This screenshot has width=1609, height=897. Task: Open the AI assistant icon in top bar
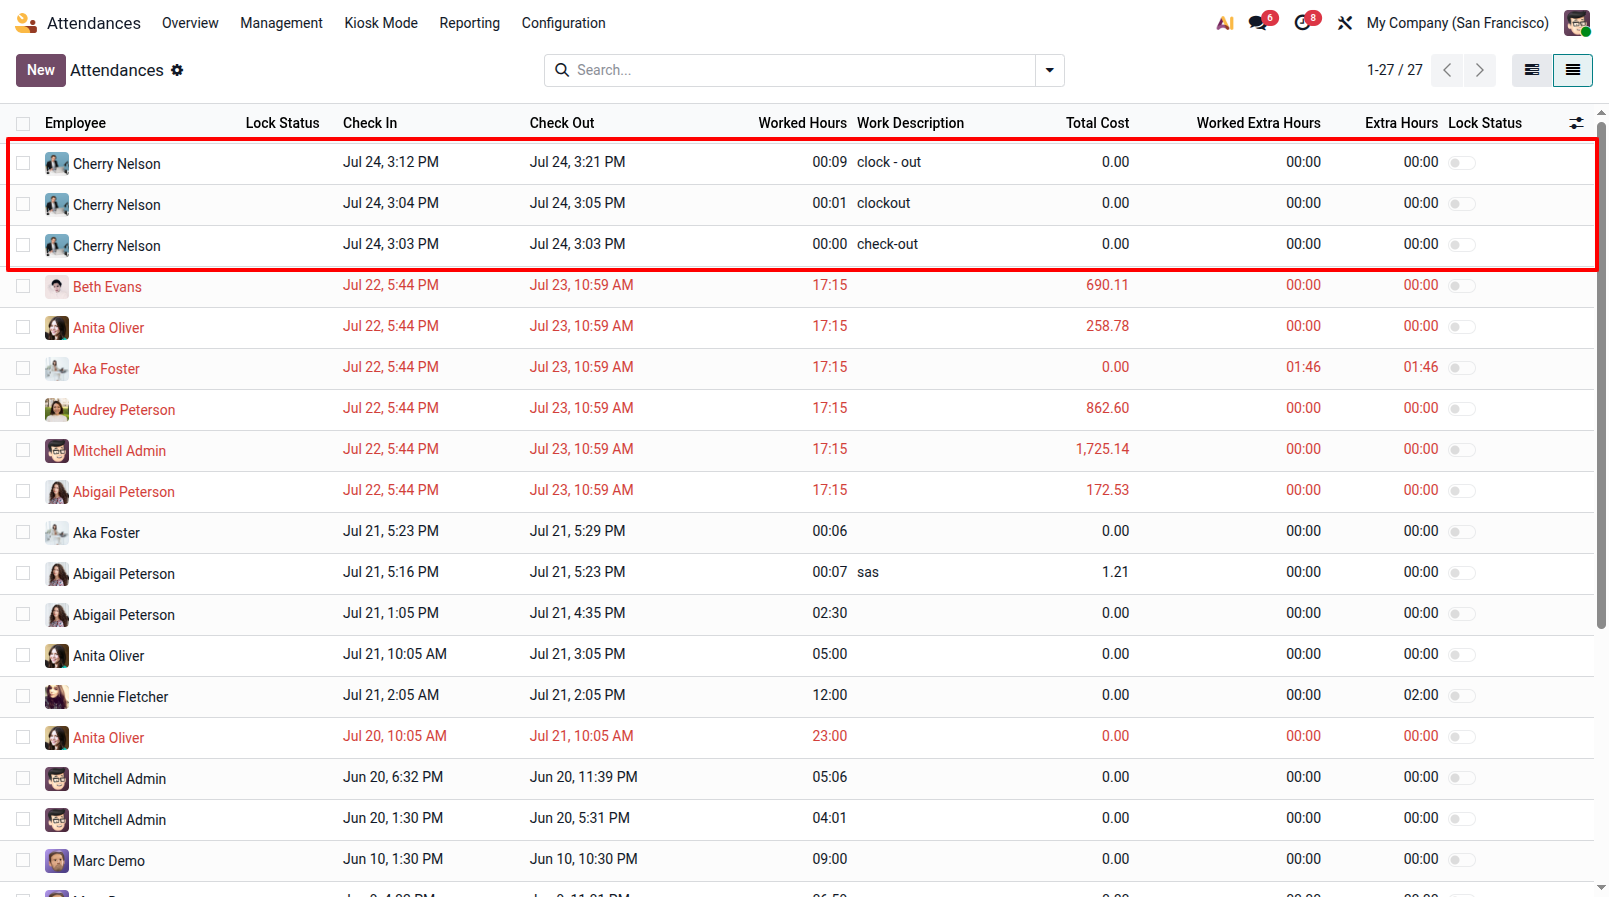click(1224, 23)
